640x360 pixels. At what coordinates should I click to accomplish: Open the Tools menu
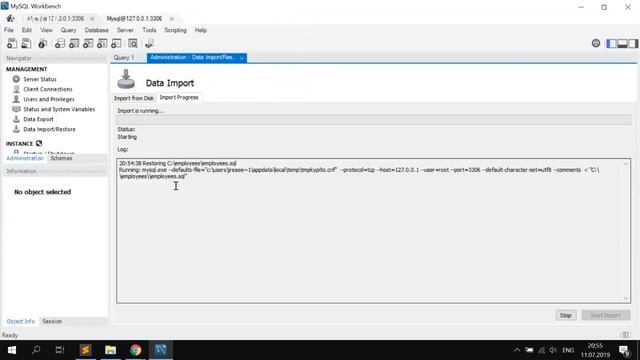(149, 30)
